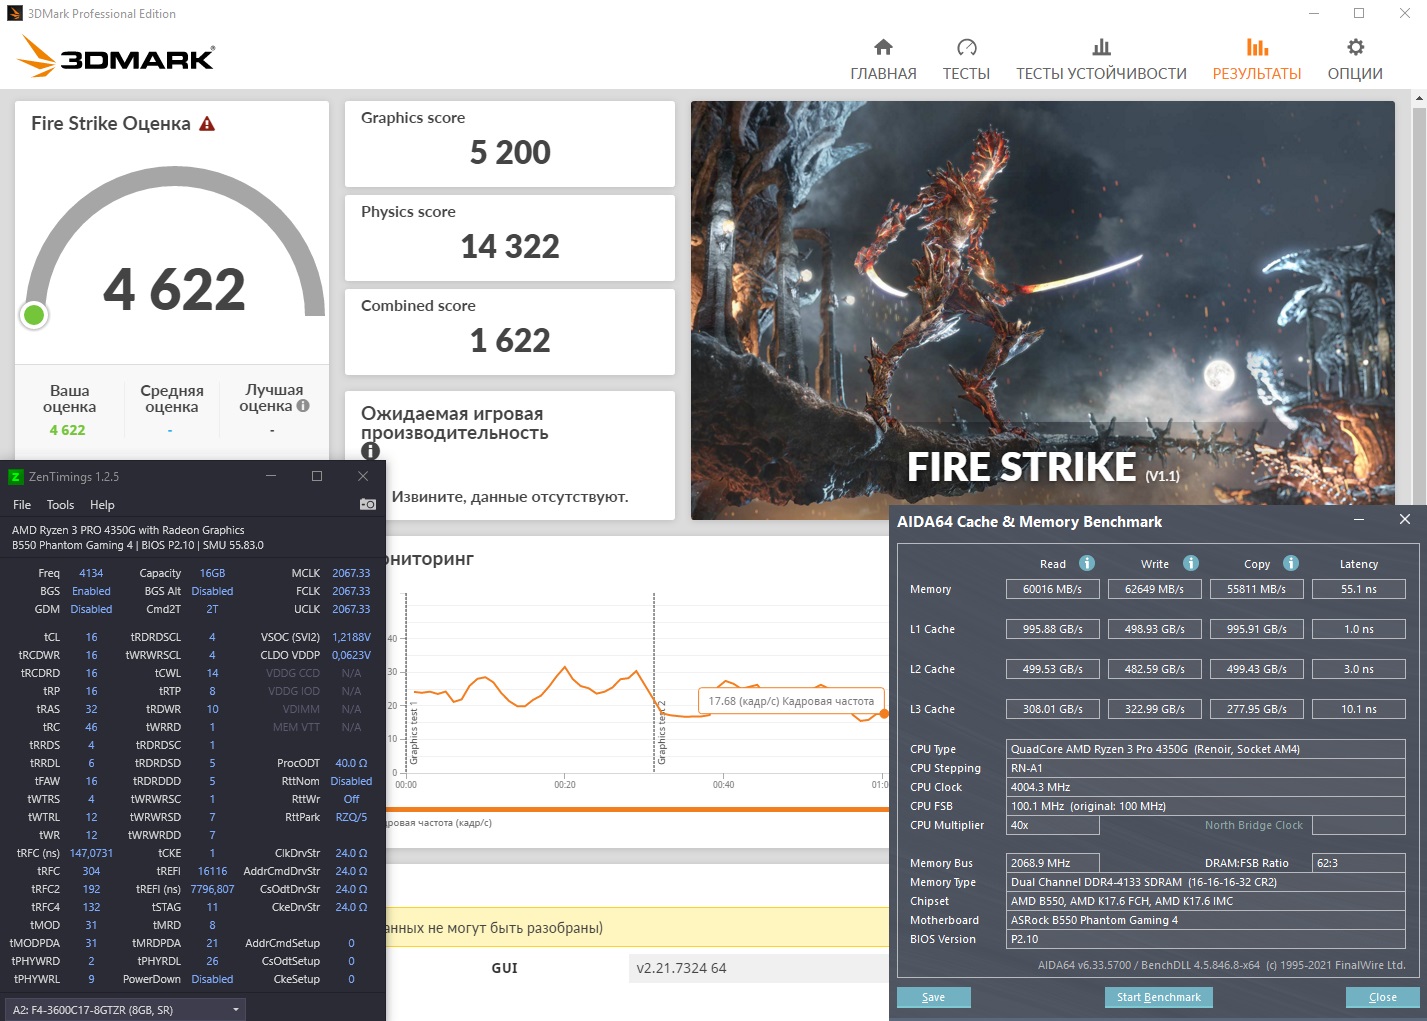Click the Combined score 1 622 card
This screenshot has width=1427, height=1021.
point(510,332)
